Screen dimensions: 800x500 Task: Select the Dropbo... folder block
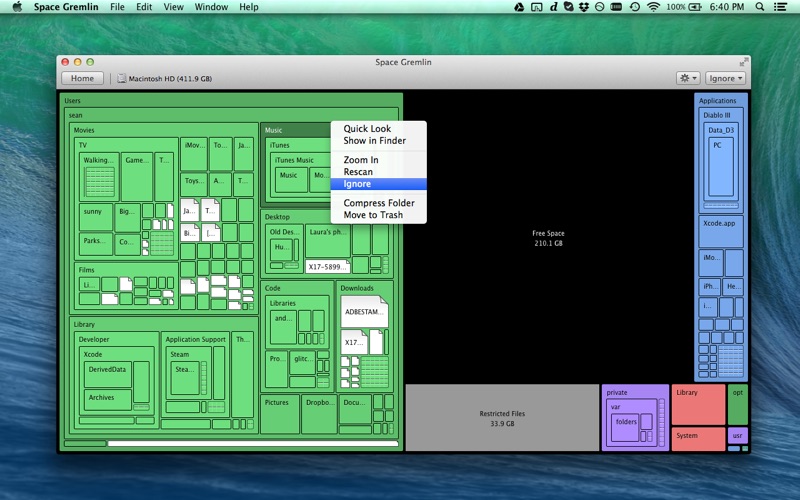[319, 414]
